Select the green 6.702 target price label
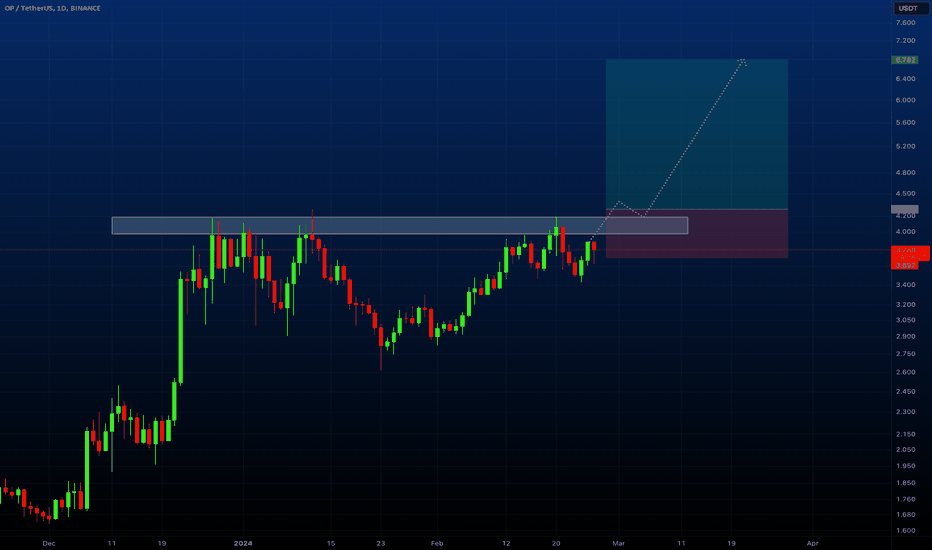The height and width of the screenshot is (550, 932). [905, 60]
